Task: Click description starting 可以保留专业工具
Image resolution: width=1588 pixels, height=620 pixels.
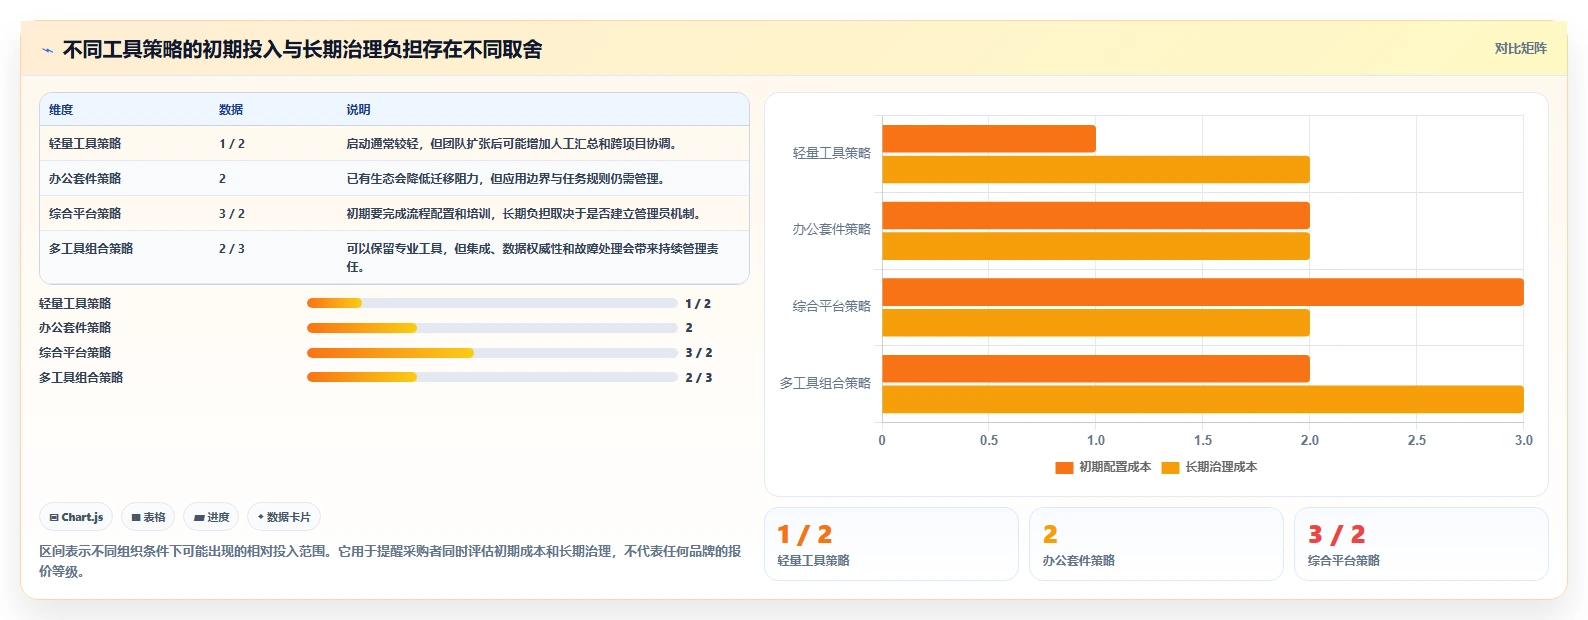Action: pyautogui.click(x=532, y=258)
